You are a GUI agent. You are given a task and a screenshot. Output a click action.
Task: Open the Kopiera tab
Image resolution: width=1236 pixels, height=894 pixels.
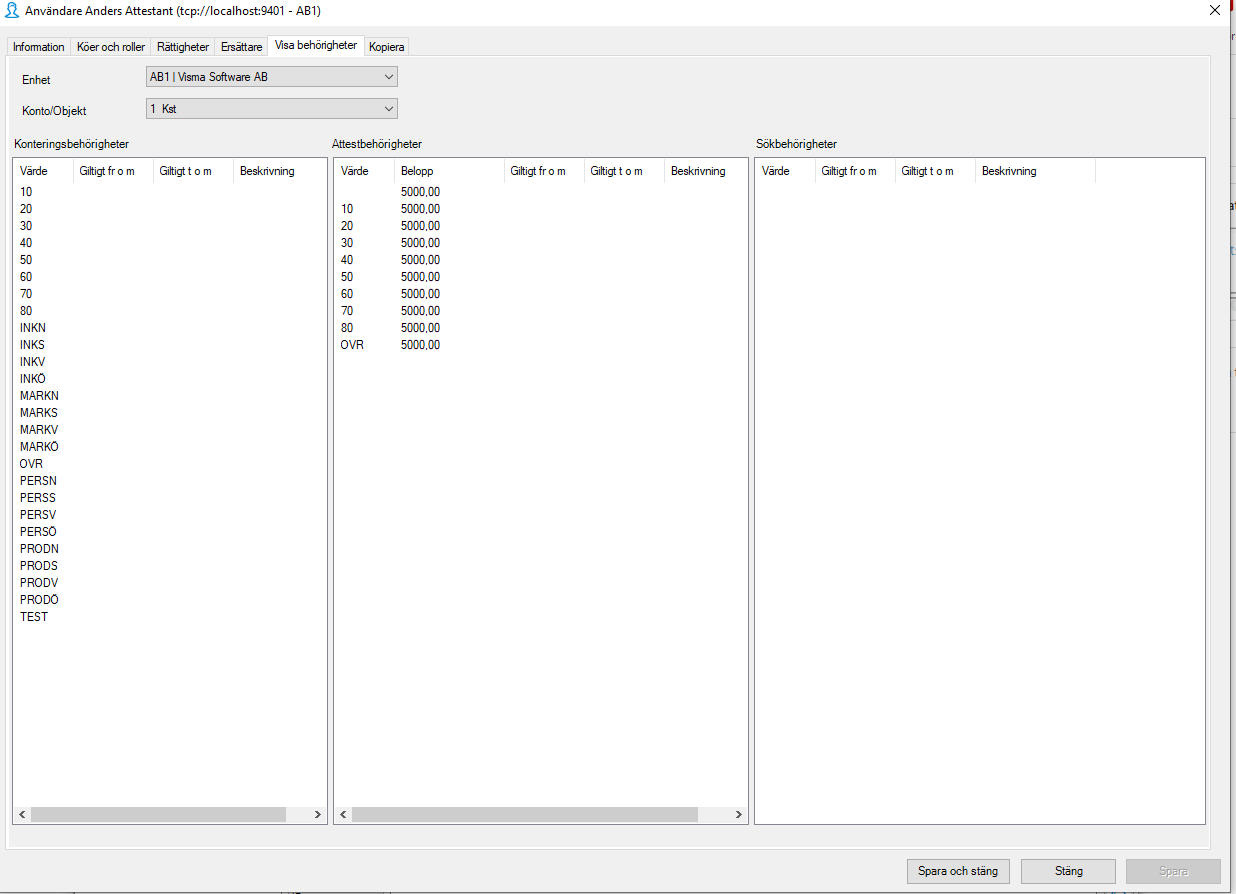pyautogui.click(x=386, y=46)
